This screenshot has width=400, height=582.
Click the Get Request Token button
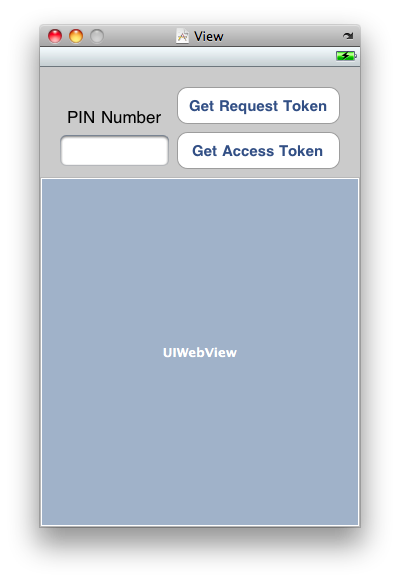click(x=258, y=106)
